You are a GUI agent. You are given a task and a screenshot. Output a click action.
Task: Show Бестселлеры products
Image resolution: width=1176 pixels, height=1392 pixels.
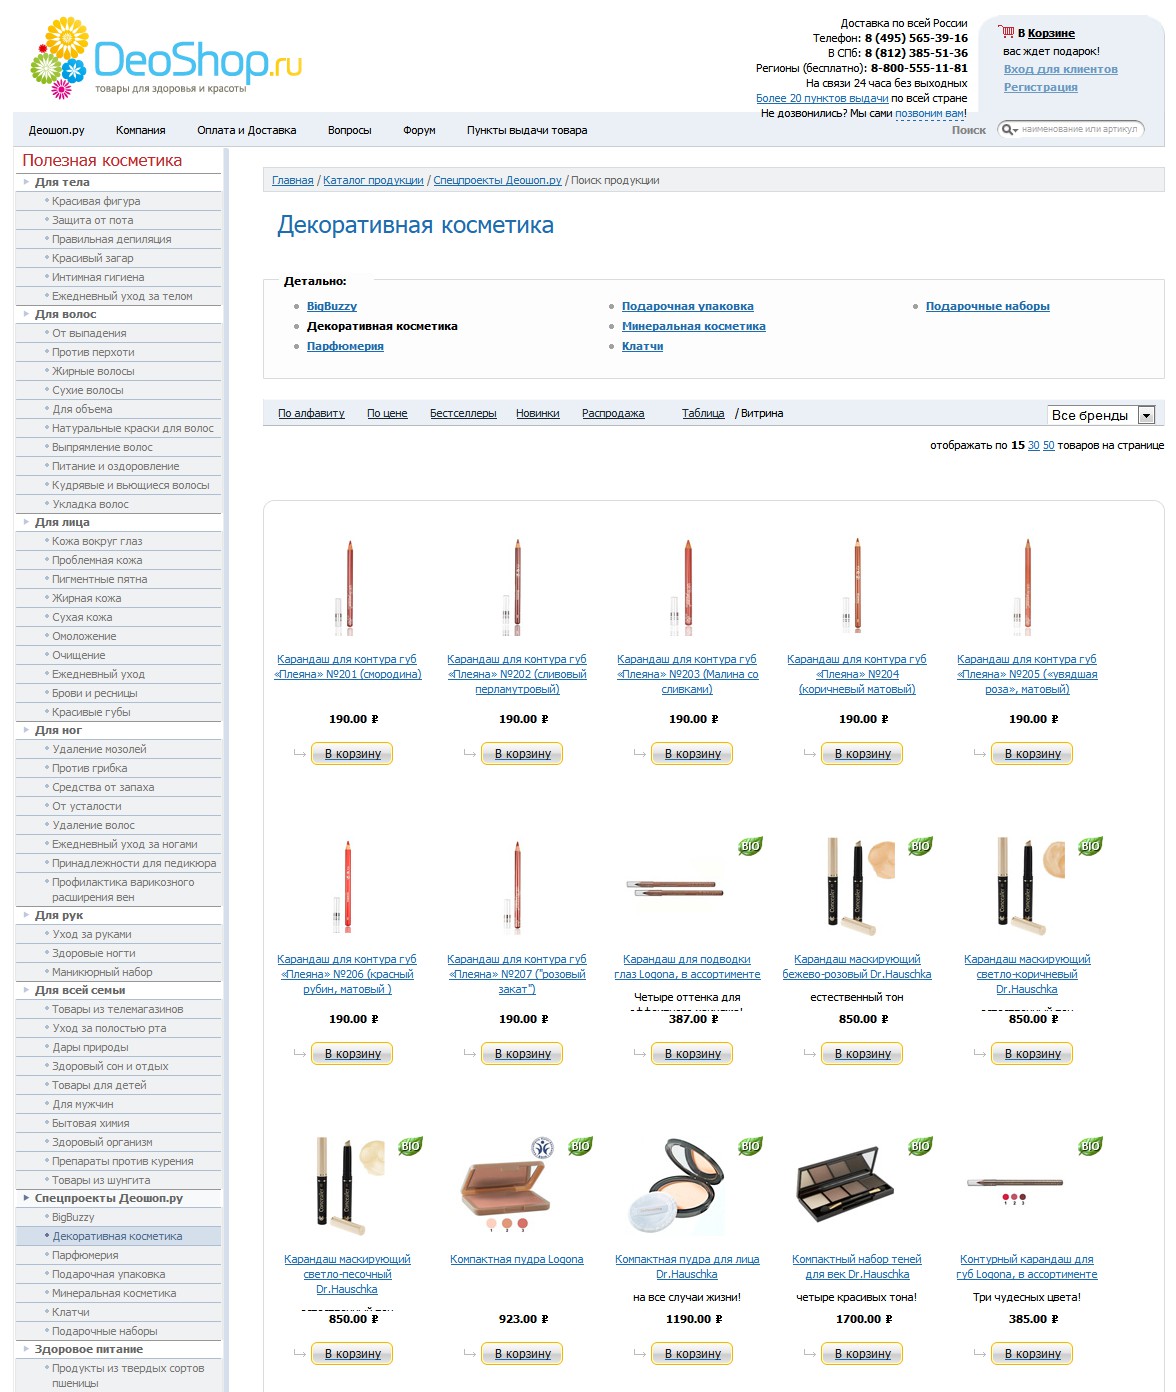[463, 413]
